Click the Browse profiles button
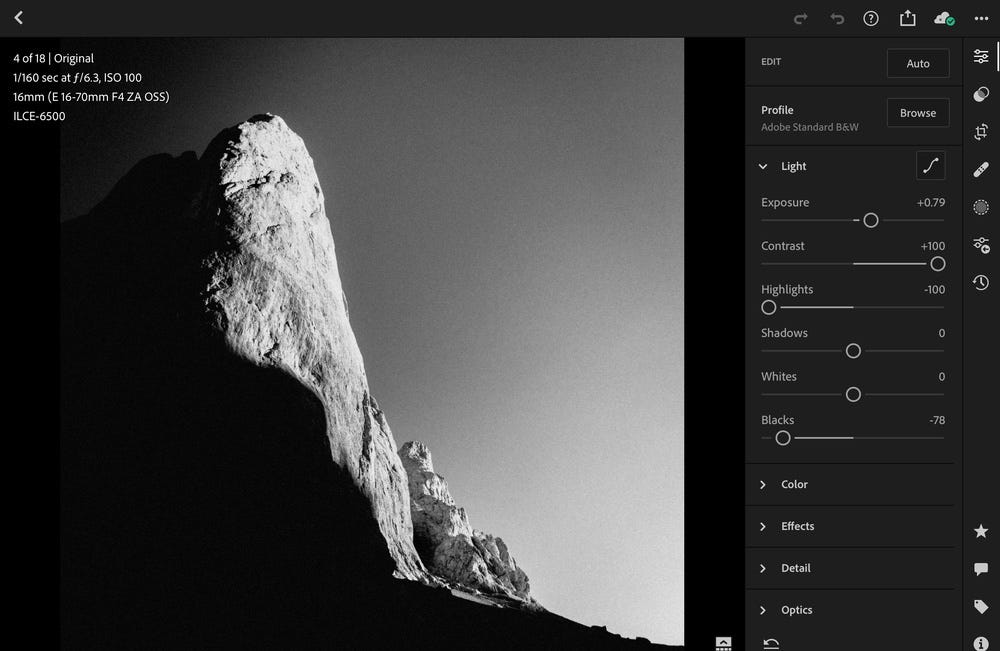Image resolution: width=1000 pixels, height=651 pixels. [x=918, y=113]
